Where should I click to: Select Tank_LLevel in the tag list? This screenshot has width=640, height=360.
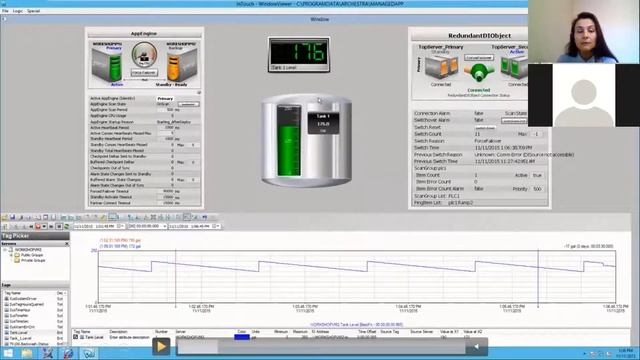20,338
